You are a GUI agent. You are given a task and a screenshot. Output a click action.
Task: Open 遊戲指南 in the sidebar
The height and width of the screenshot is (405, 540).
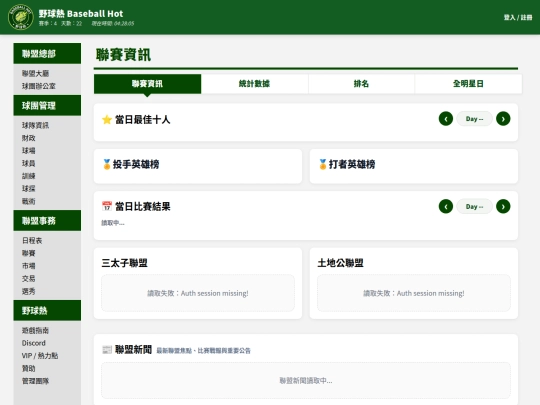pyautogui.click(x=35, y=331)
